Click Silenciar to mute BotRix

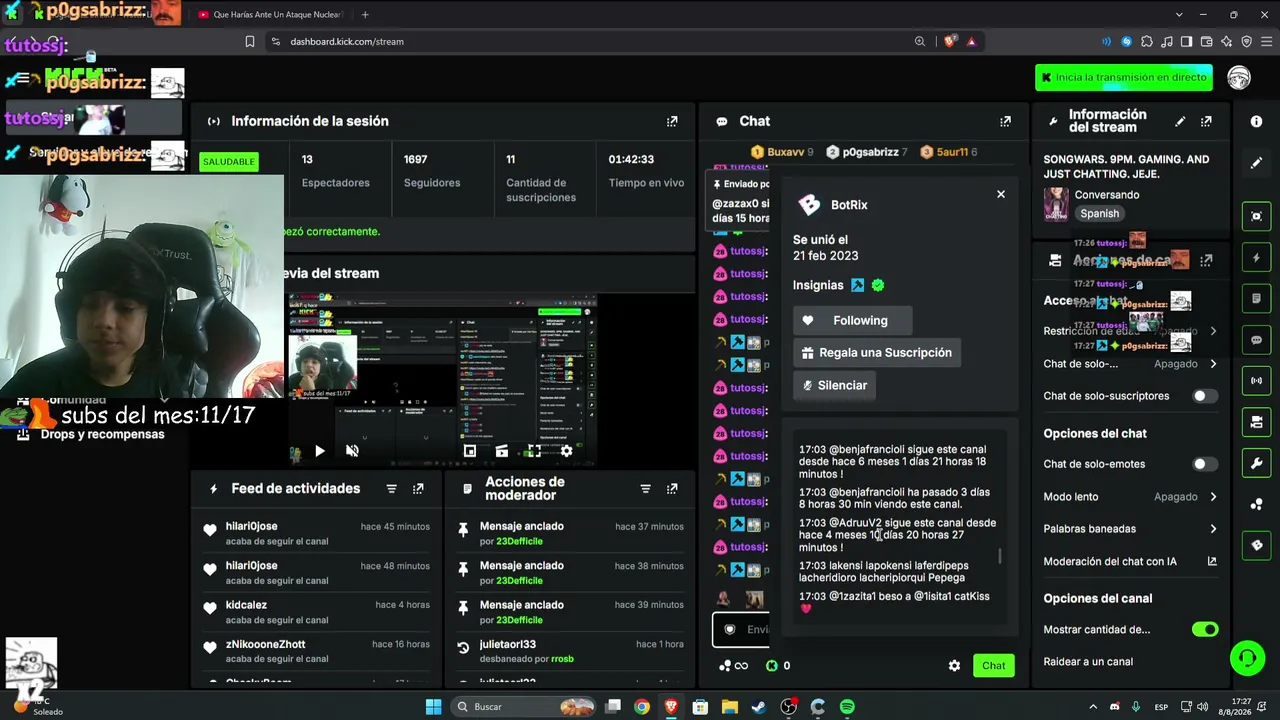[835, 386]
